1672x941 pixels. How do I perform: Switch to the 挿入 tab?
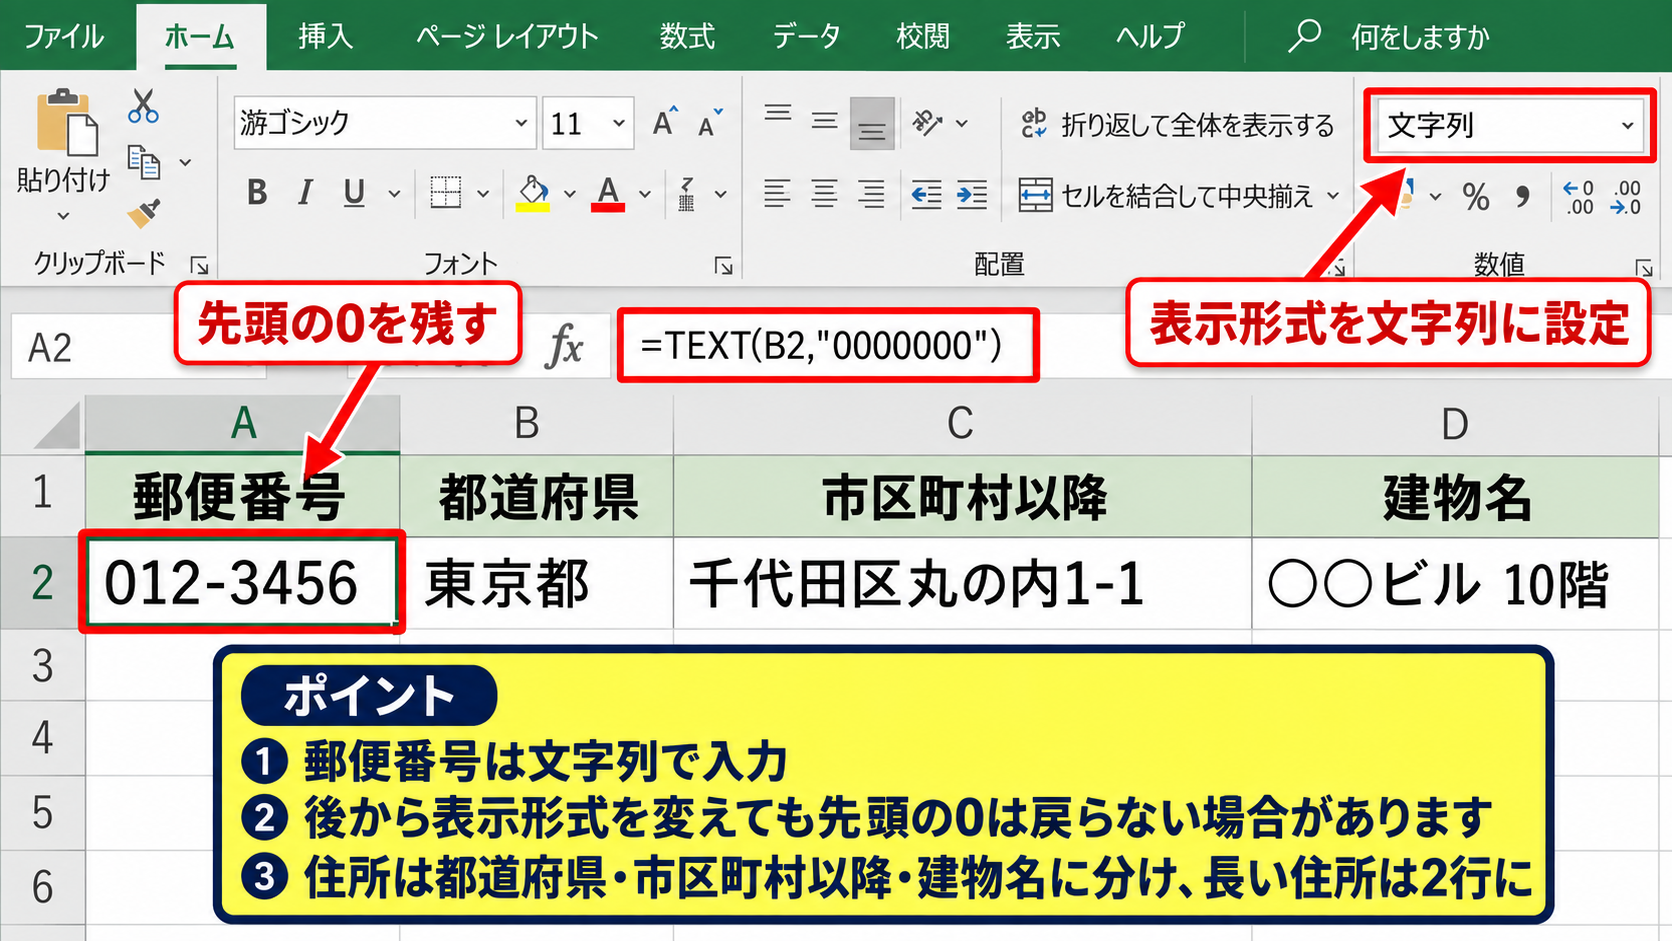tap(326, 37)
